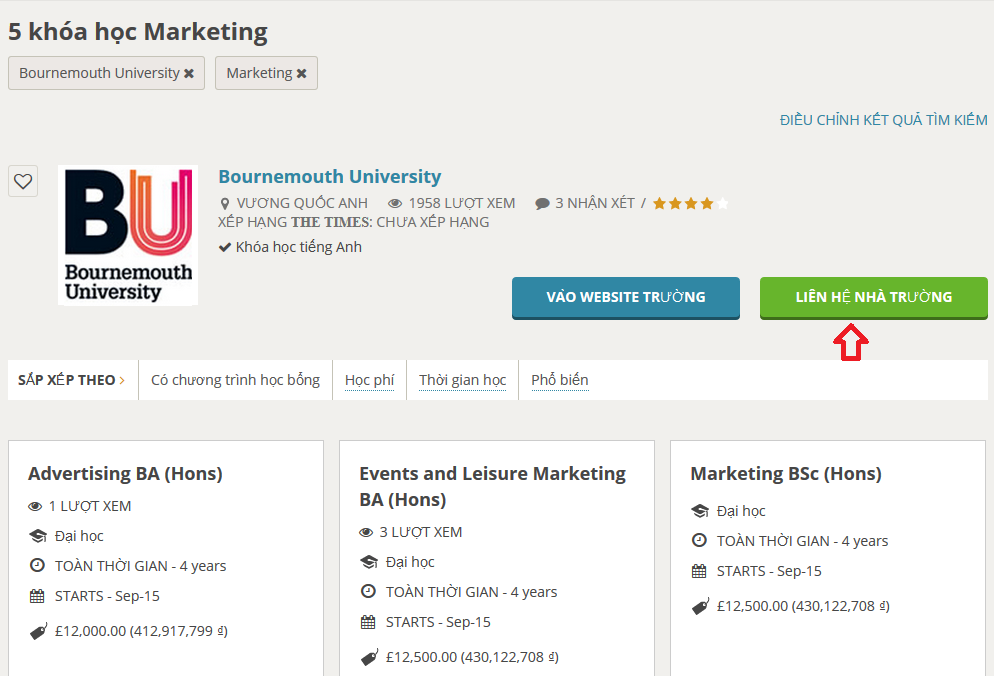Click the location pin icon by VƯƠNG QUỐC ANH
This screenshot has height=676, width=994.
coord(224,204)
